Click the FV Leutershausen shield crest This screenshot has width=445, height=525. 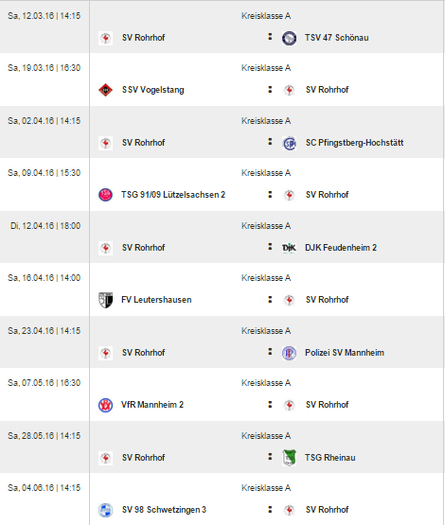pos(105,300)
